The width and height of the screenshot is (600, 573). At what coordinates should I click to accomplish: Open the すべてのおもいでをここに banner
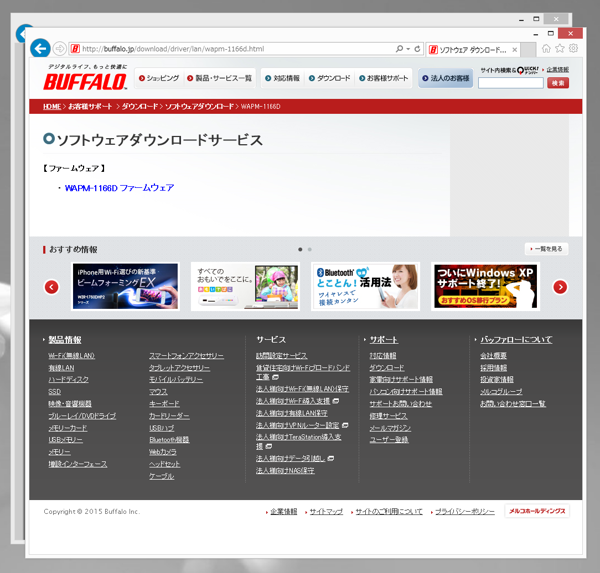[245, 286]
